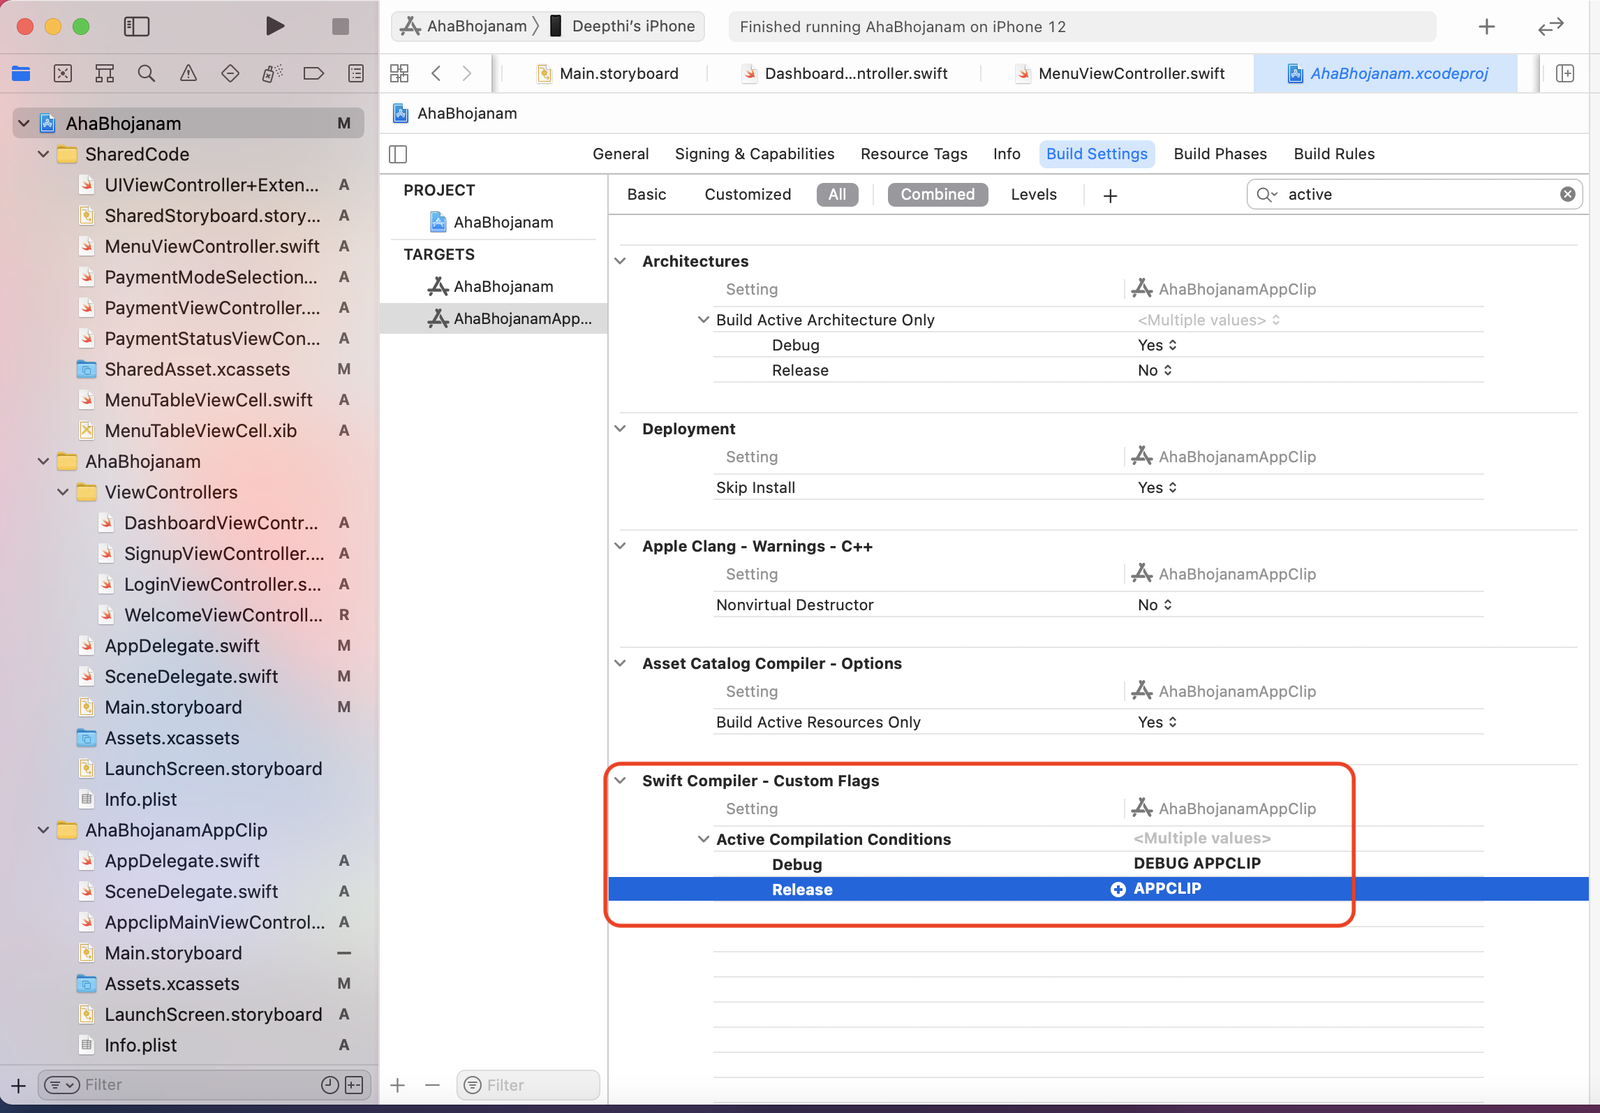Image resolution: width=1600 pixels, height=1113 pixels.
Task: Click the build settings search field
Action: 1414,194
